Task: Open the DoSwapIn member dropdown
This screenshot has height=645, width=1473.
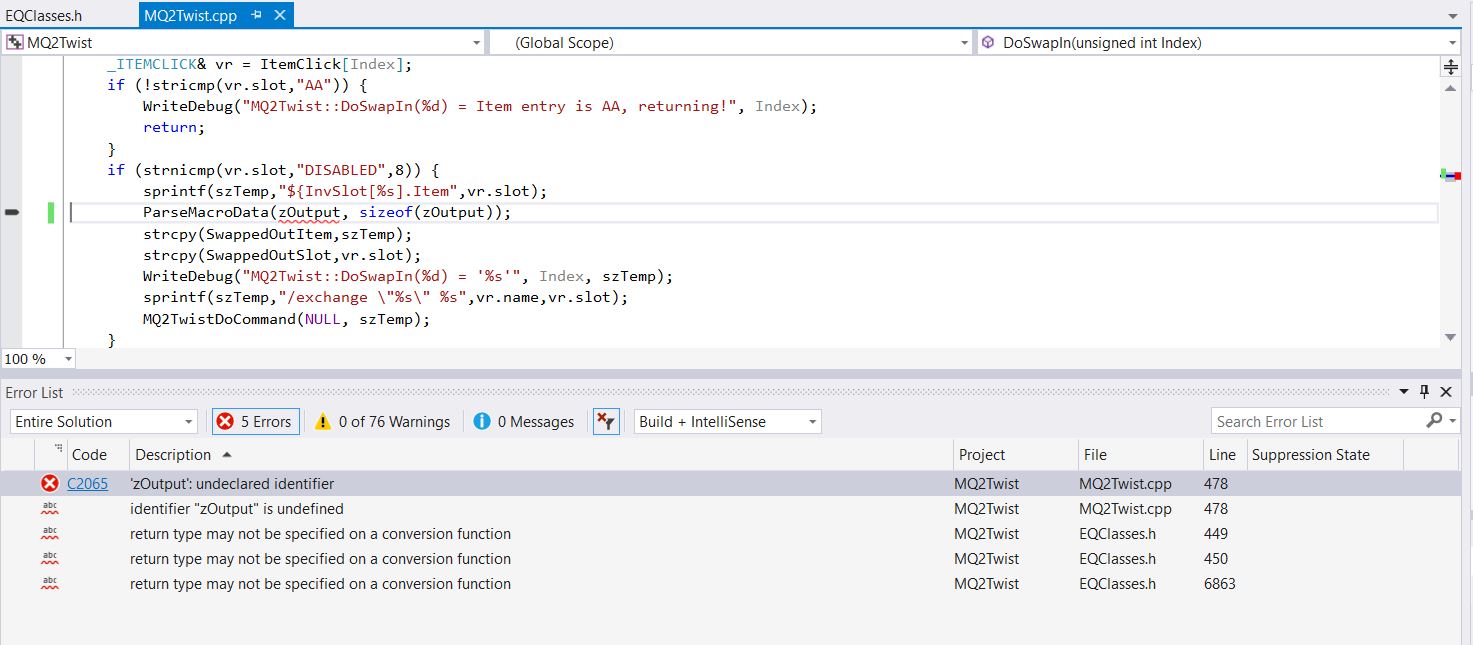Action: tap(1453, 43)
